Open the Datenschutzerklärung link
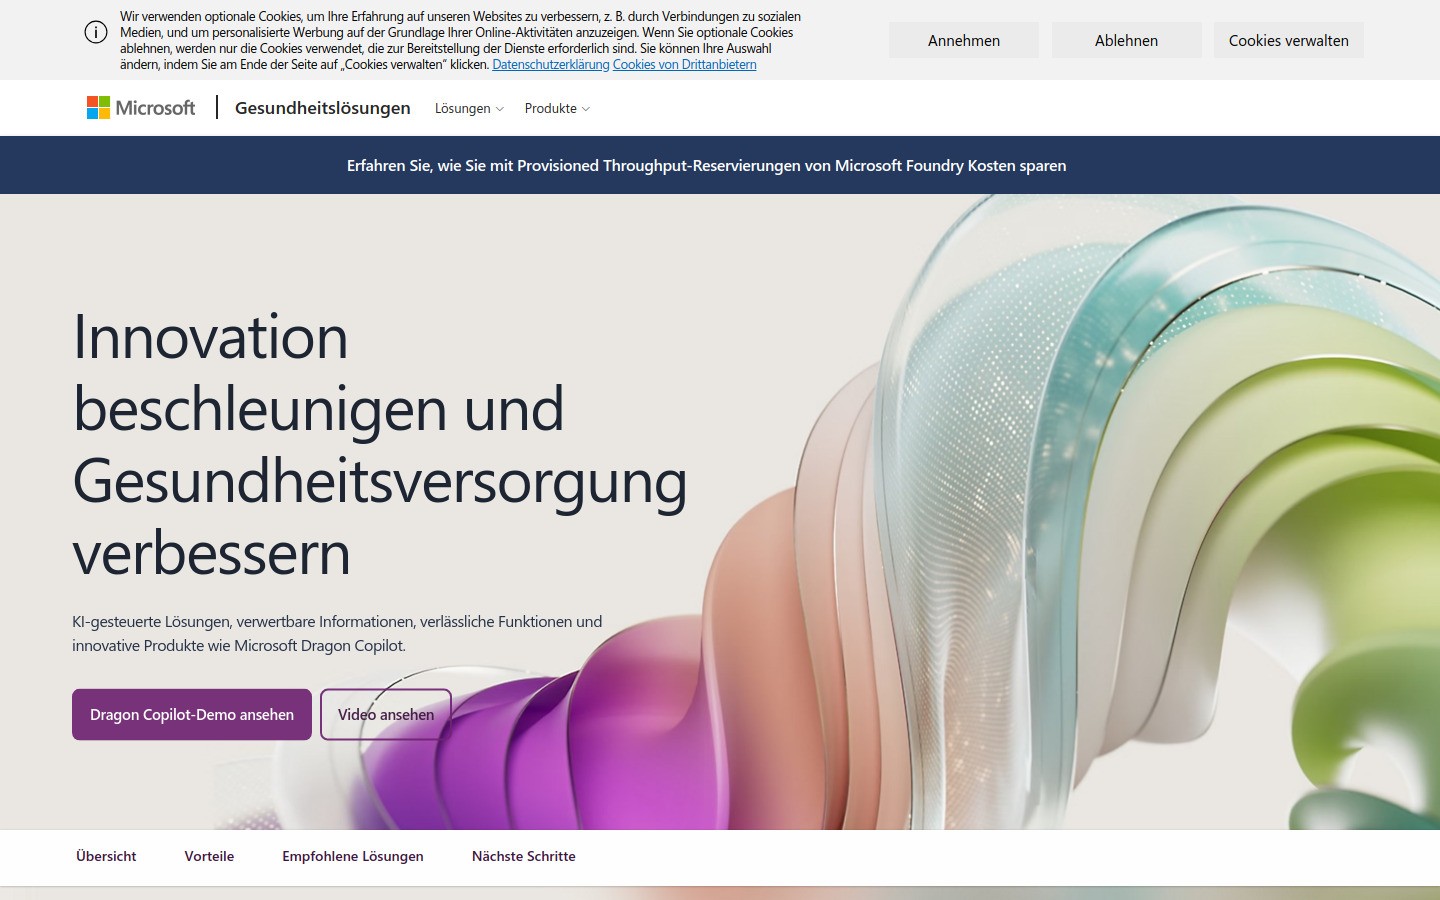Screen dimensions: 1440x900 [549, 64]
